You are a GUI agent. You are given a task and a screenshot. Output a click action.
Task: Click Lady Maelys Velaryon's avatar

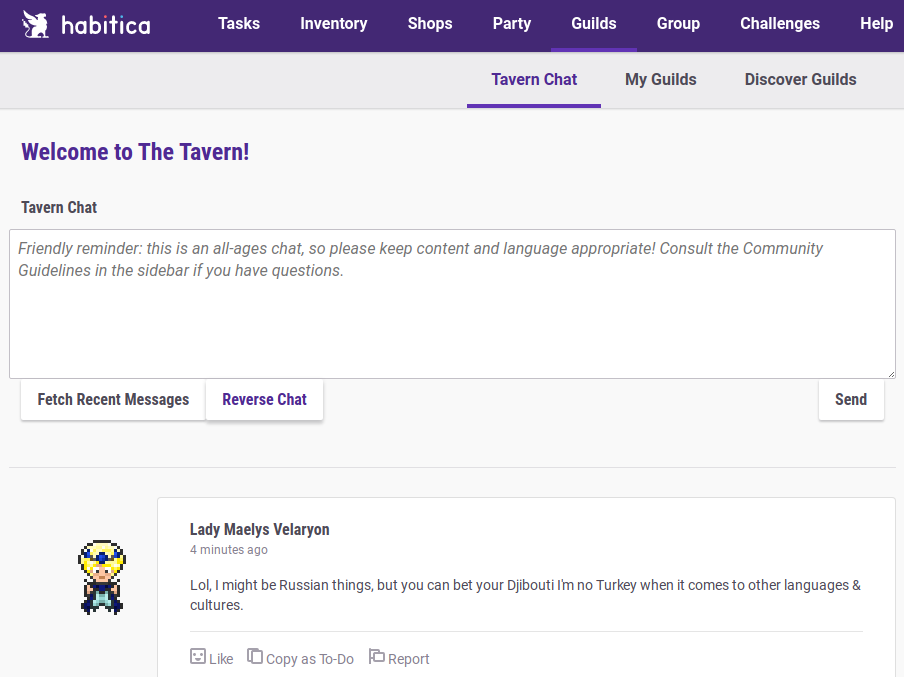click(x=101, y=577)
